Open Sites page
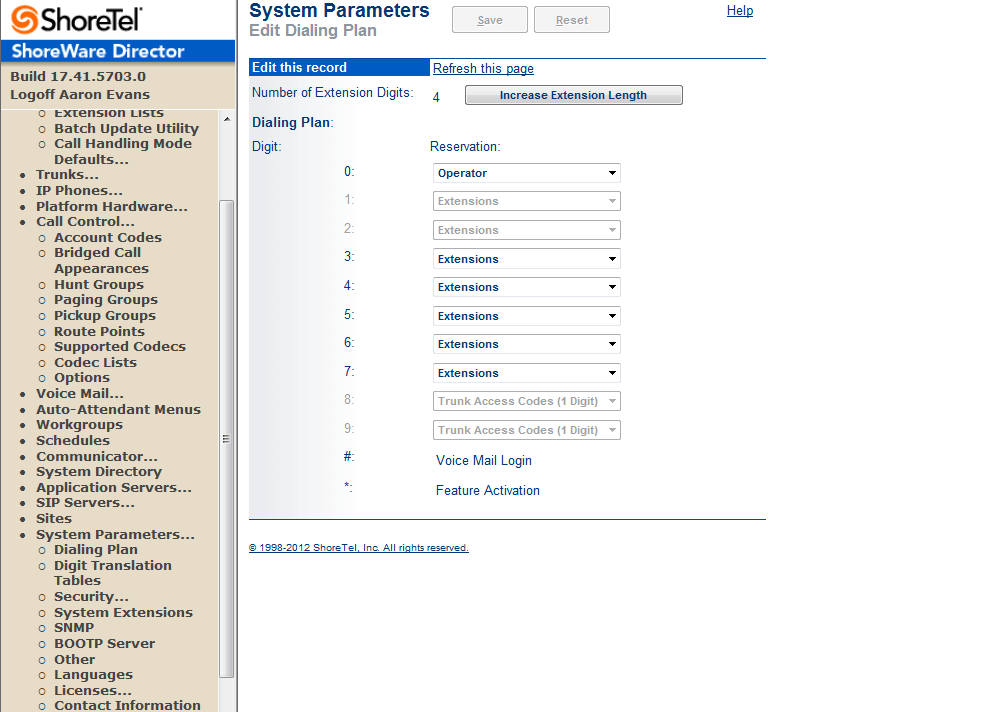Screen dimensions: 1000x712 (x=54, y=519)
